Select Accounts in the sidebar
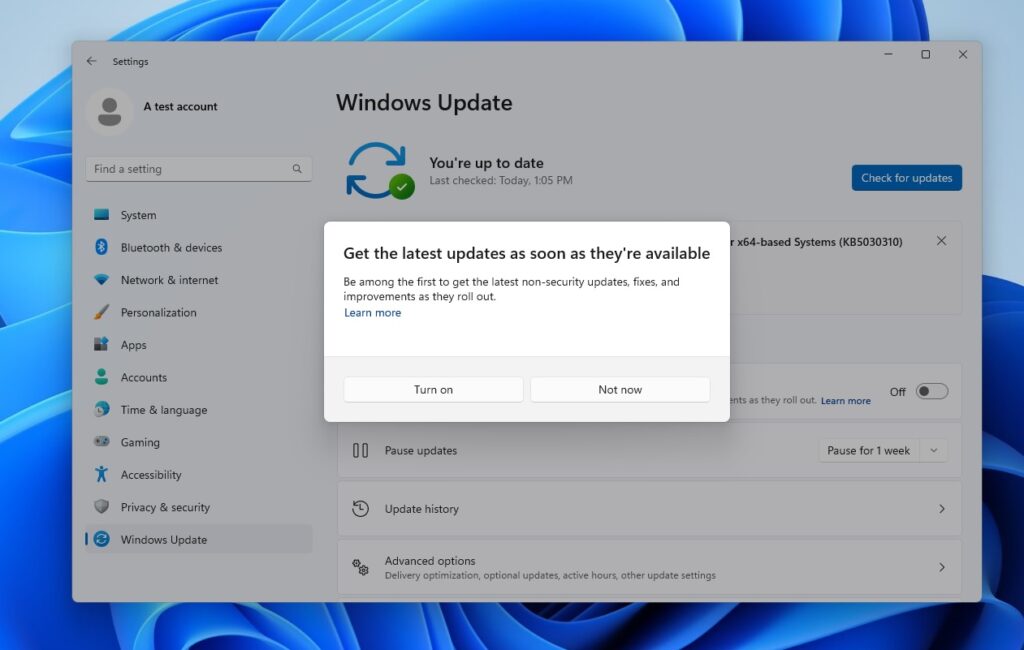 (x=146, y=377)
